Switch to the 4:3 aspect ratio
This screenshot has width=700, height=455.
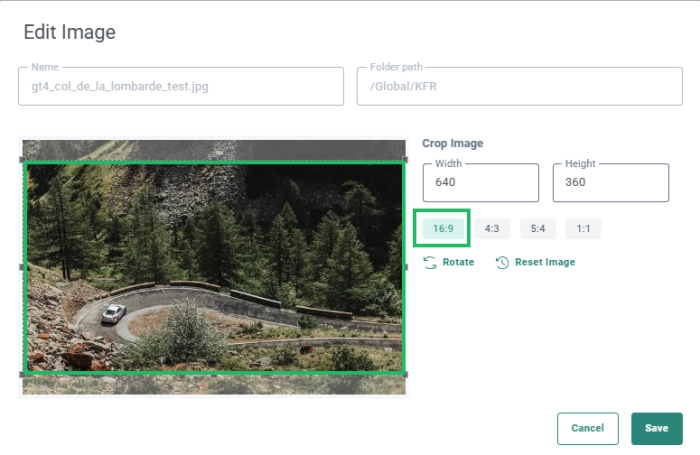[x=492, y=229]
